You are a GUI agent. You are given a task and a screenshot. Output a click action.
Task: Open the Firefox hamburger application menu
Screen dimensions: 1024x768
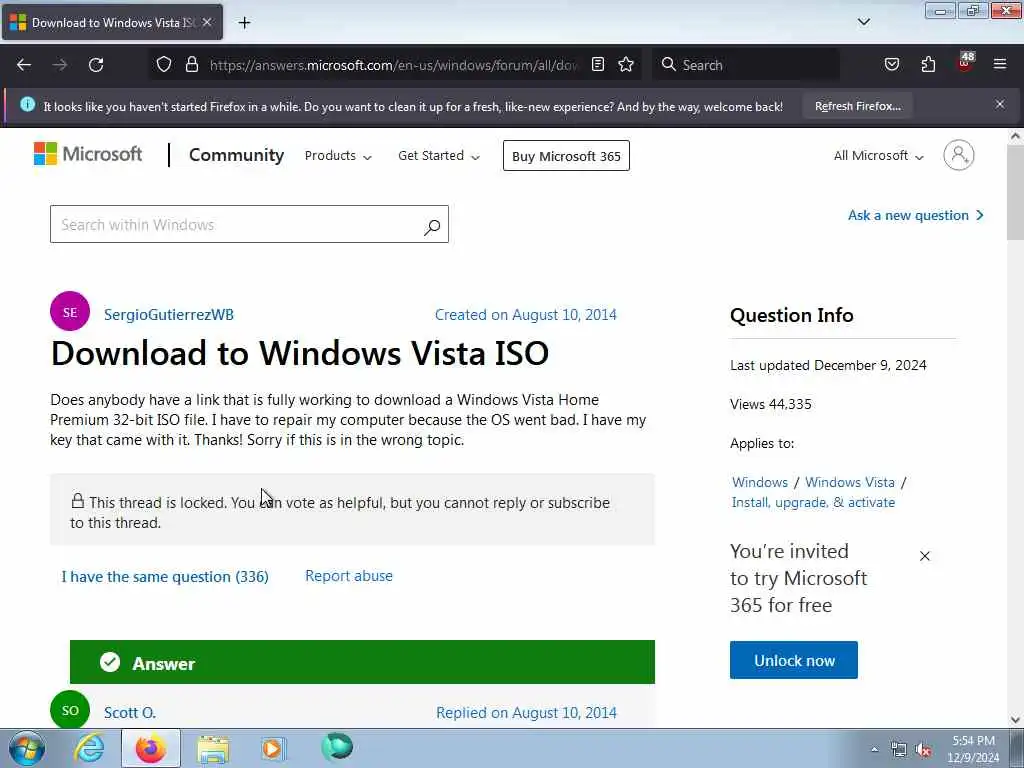tap(1000, 64)
